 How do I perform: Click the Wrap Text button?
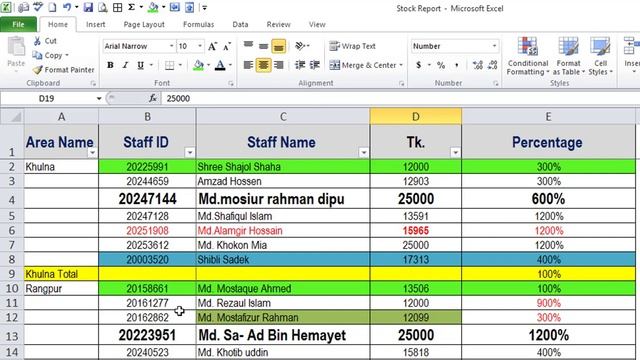(x=353, y=46)
